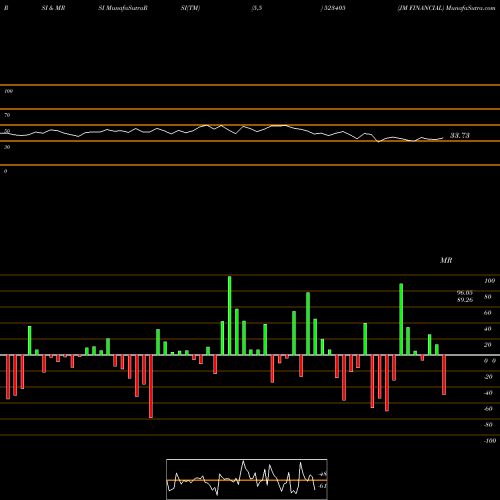Click the MR panel title label
The image size is (500, 500).
(x=446, y=260)
